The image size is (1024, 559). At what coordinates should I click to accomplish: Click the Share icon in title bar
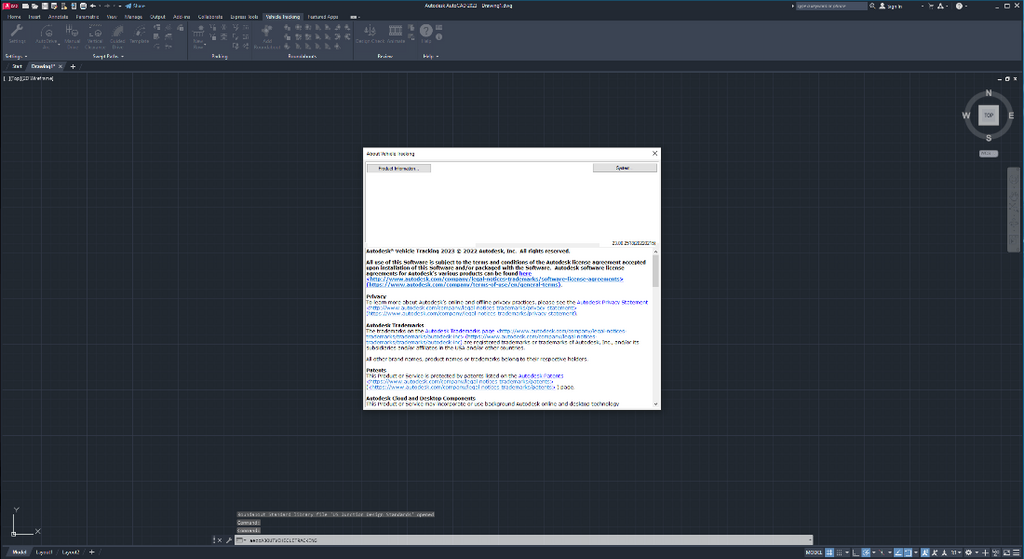[x=135, y=6]
